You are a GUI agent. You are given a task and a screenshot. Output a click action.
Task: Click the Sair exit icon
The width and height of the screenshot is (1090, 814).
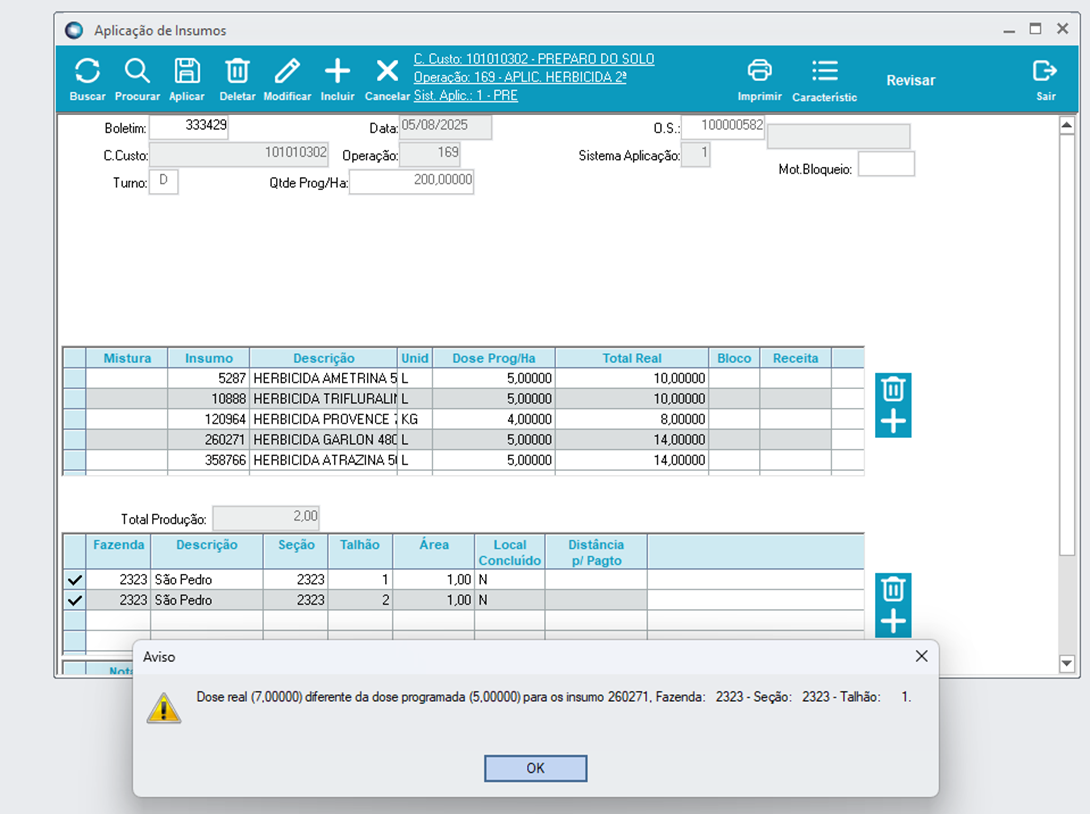coord(1045,71)
